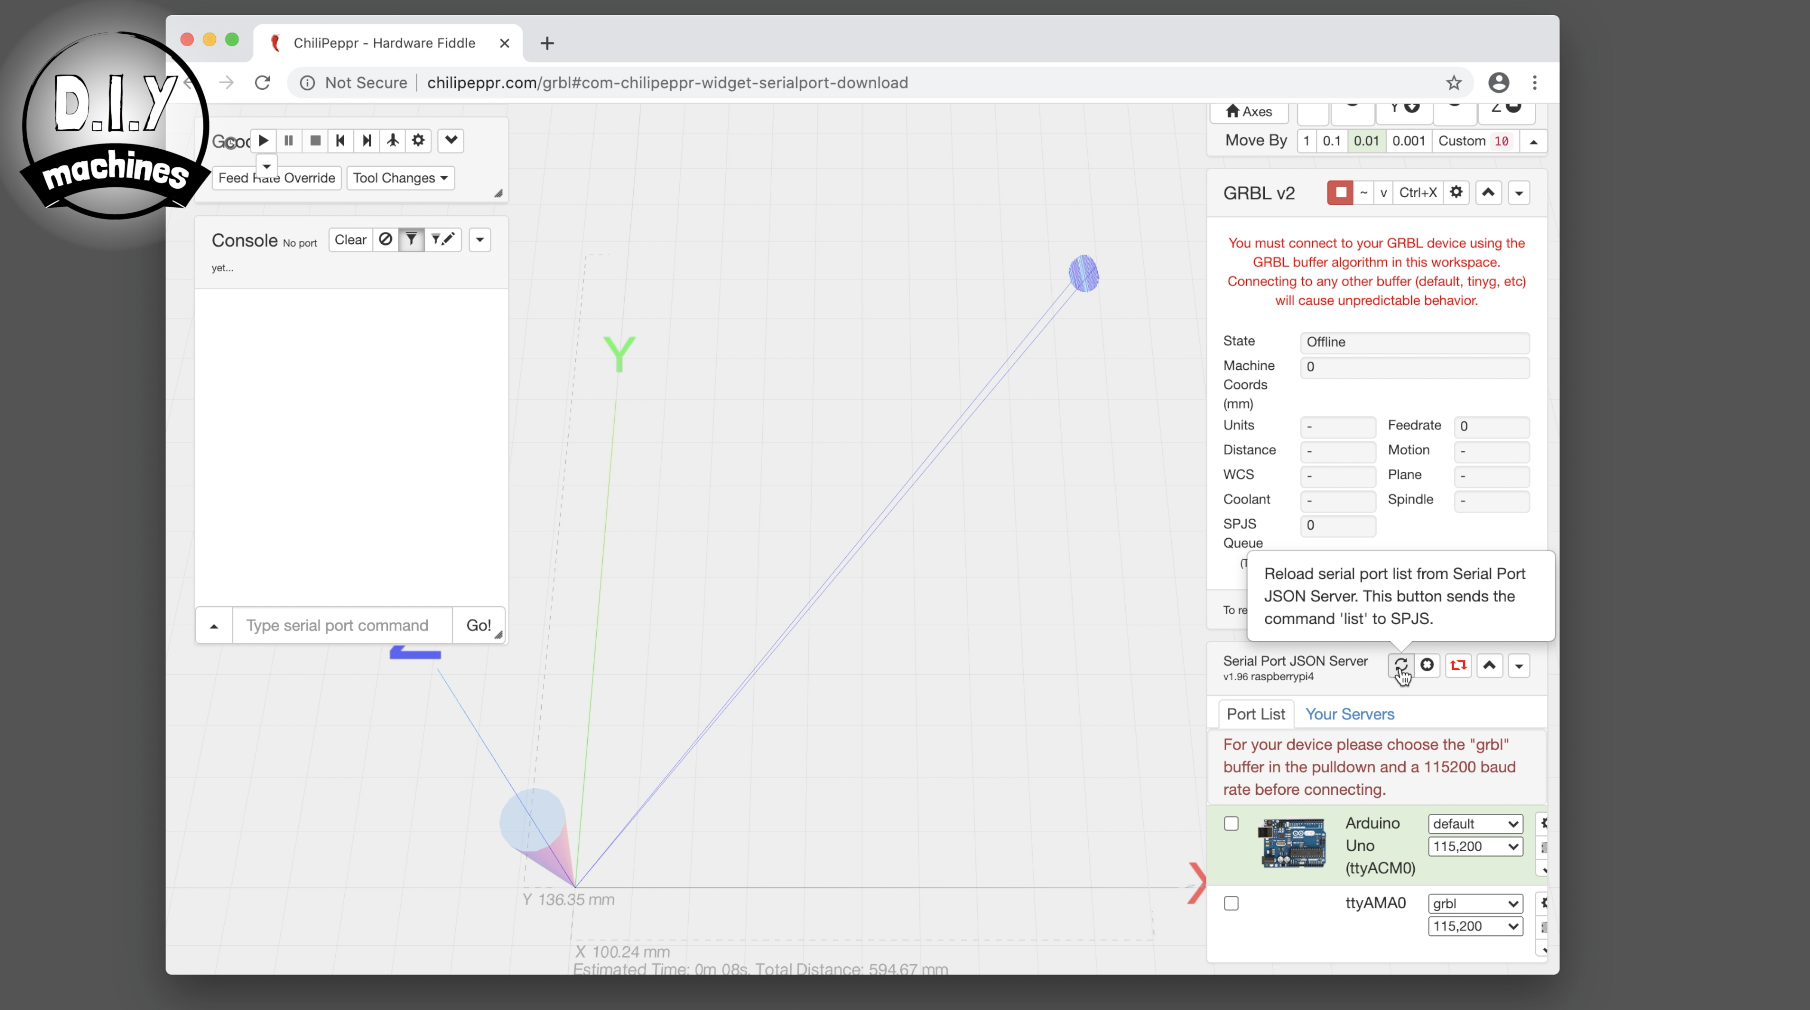Viewport: 1810px width, 1010px height.
Task: Focus the serial port command field
Action: (342, 626)
